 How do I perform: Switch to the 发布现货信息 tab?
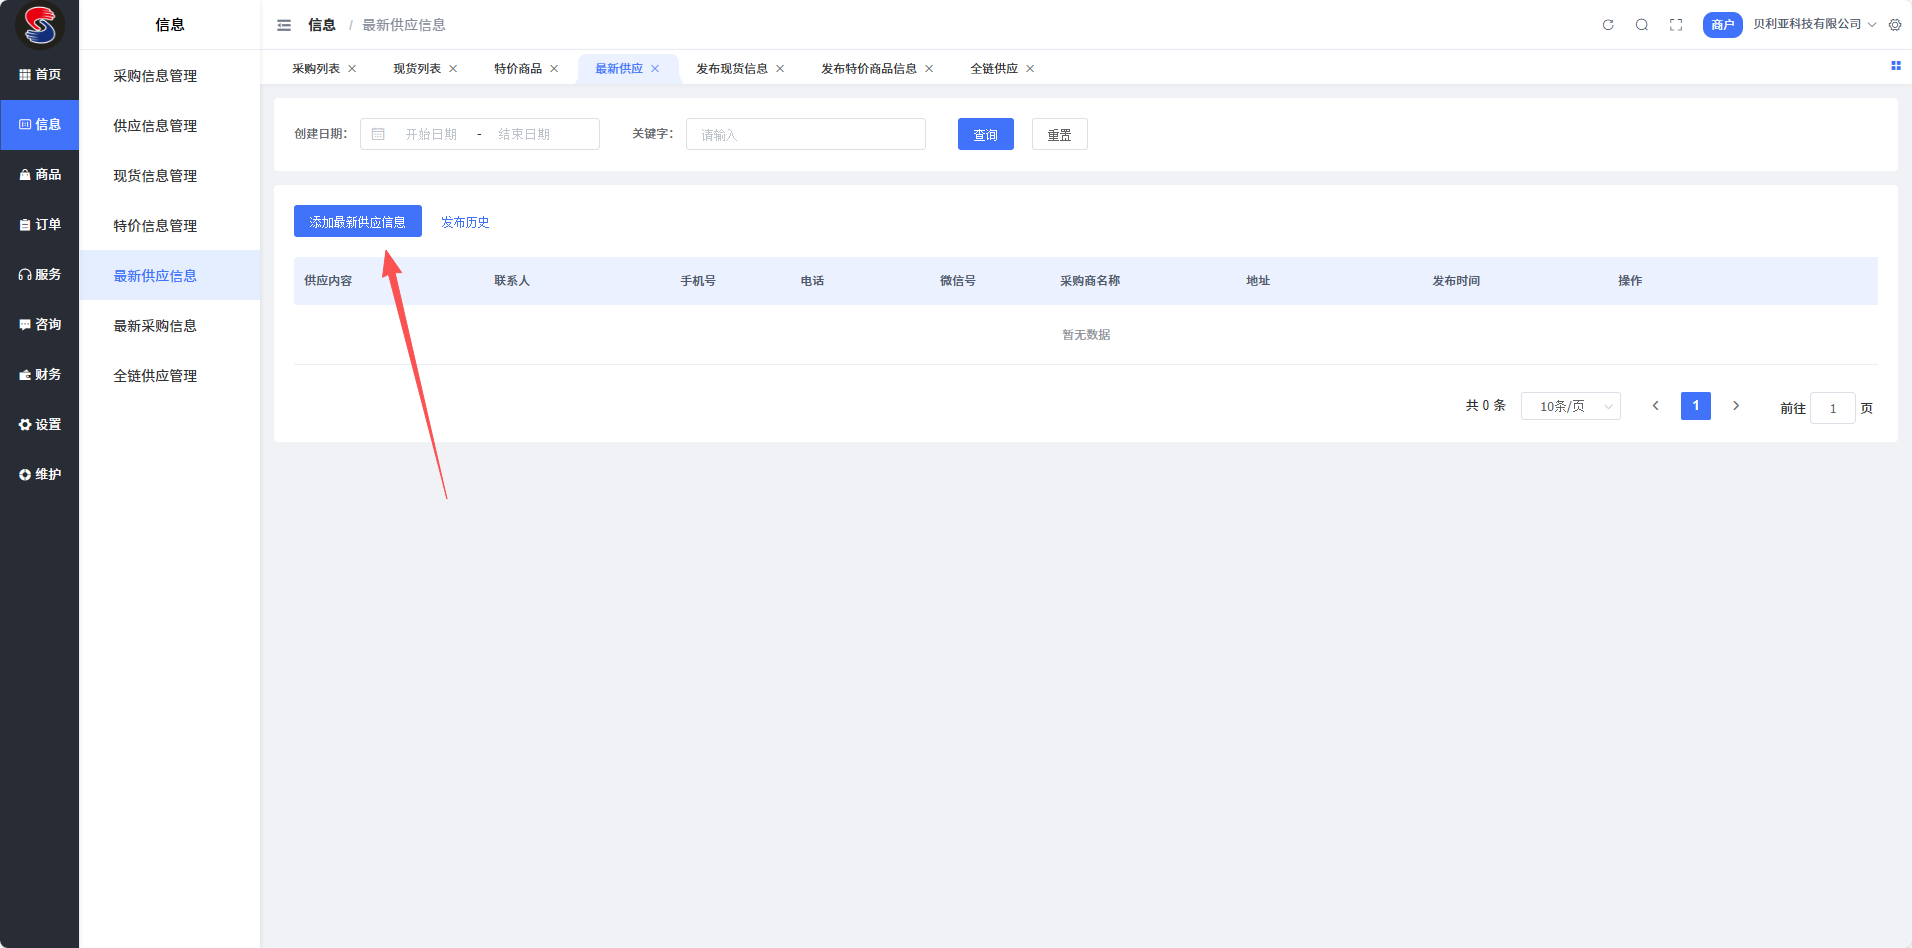[x=731, y=69]
